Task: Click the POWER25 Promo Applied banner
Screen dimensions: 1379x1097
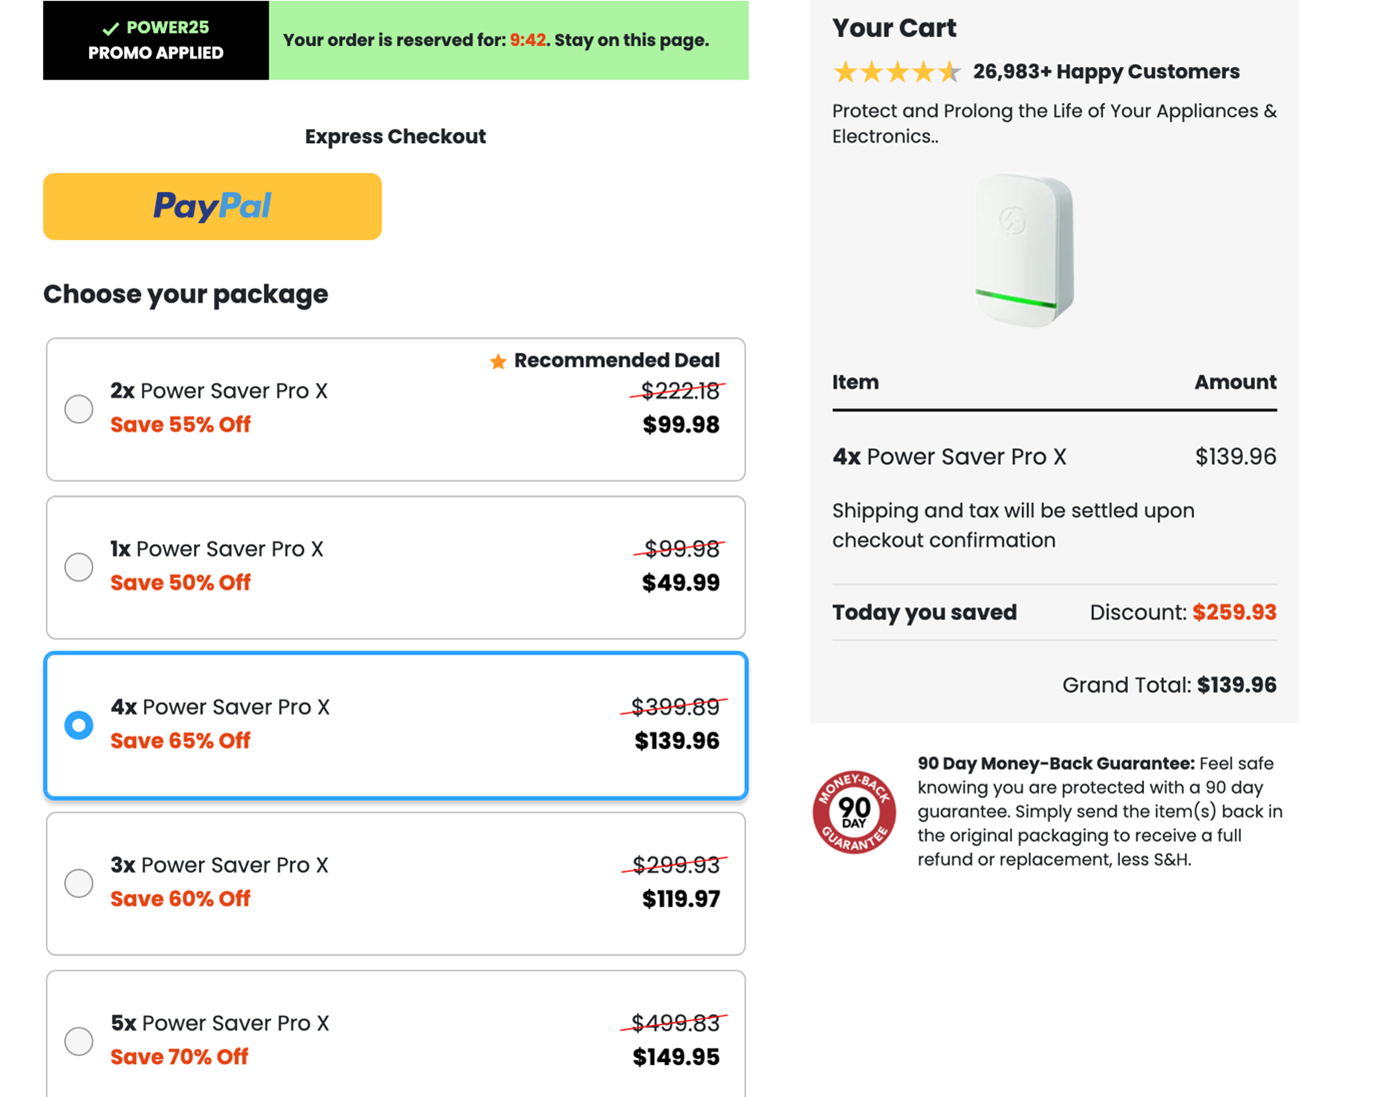Action: tap(156, 41)
